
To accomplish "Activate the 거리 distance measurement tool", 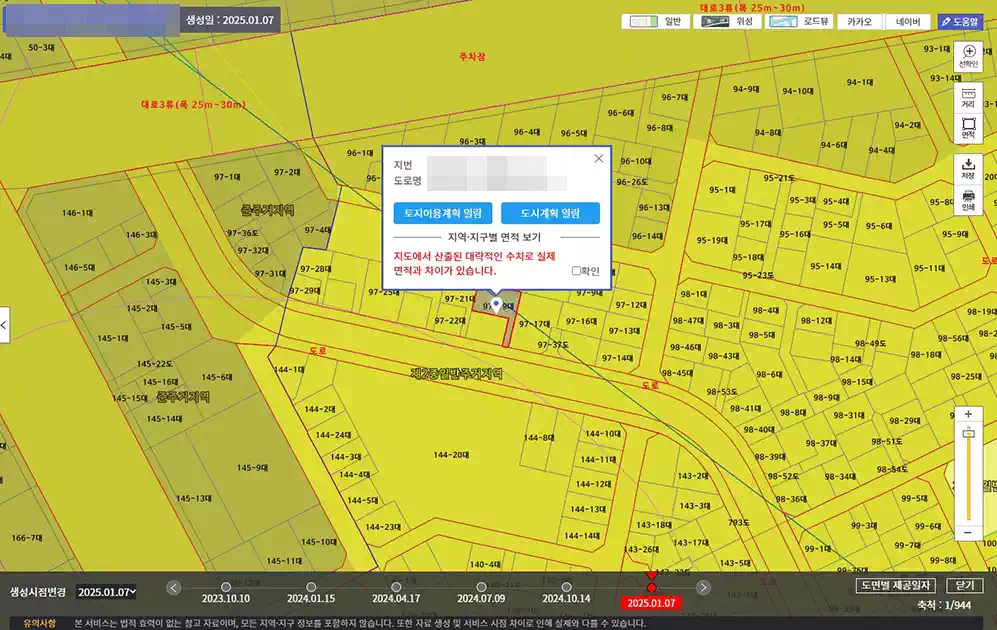I will point(968,97).
